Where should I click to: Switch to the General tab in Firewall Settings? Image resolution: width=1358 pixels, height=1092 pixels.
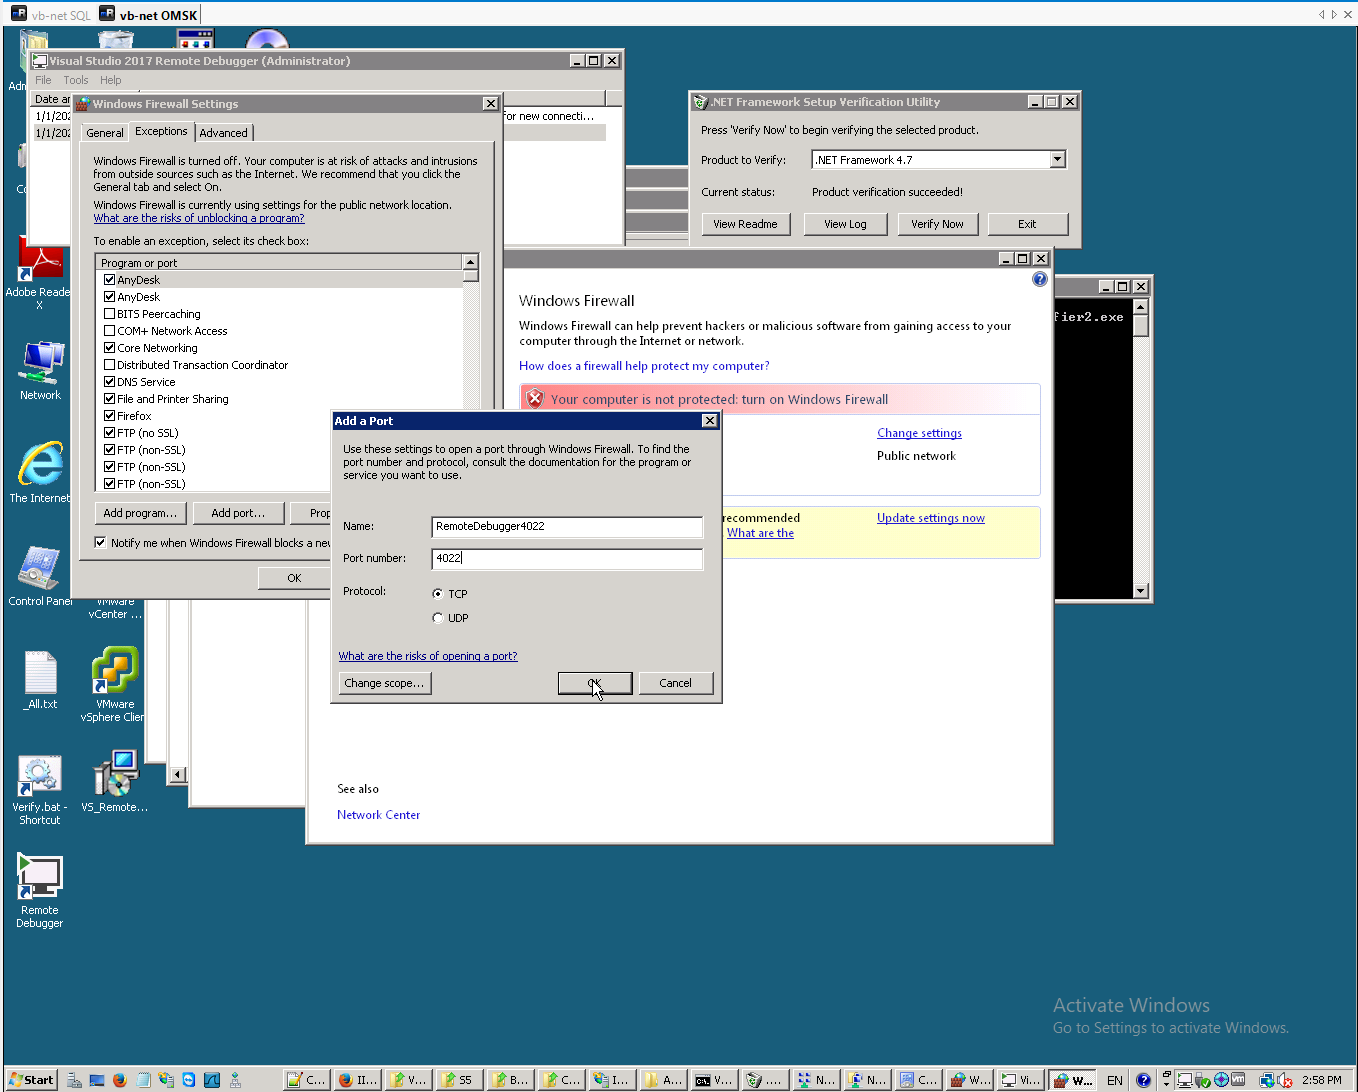[105, 133]
